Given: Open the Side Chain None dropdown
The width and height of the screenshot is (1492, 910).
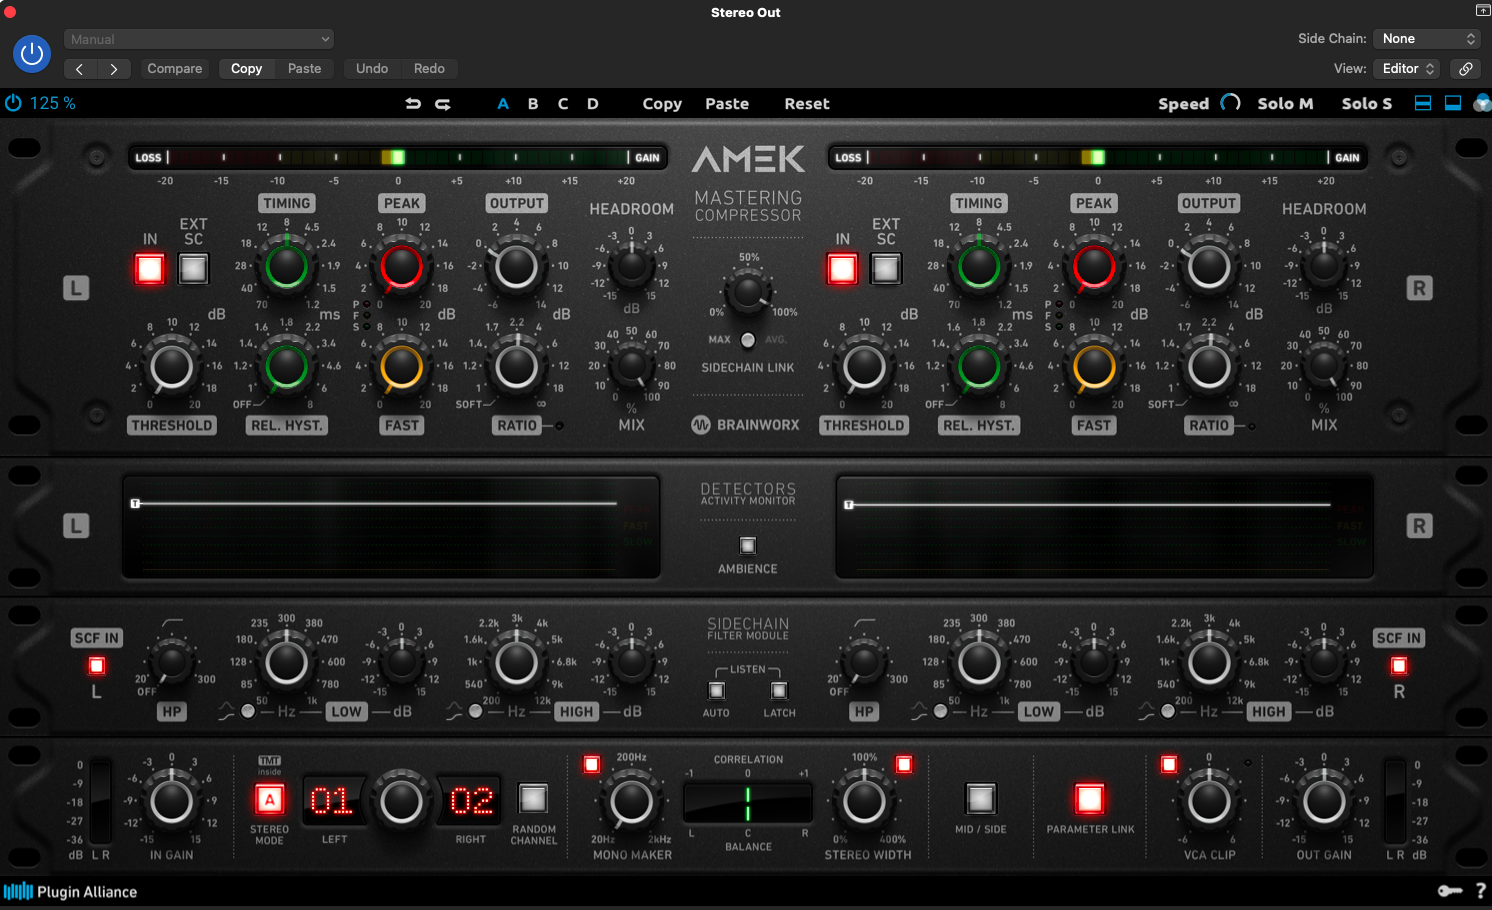Looking at the screenshot, I should tap(1427, 38).
